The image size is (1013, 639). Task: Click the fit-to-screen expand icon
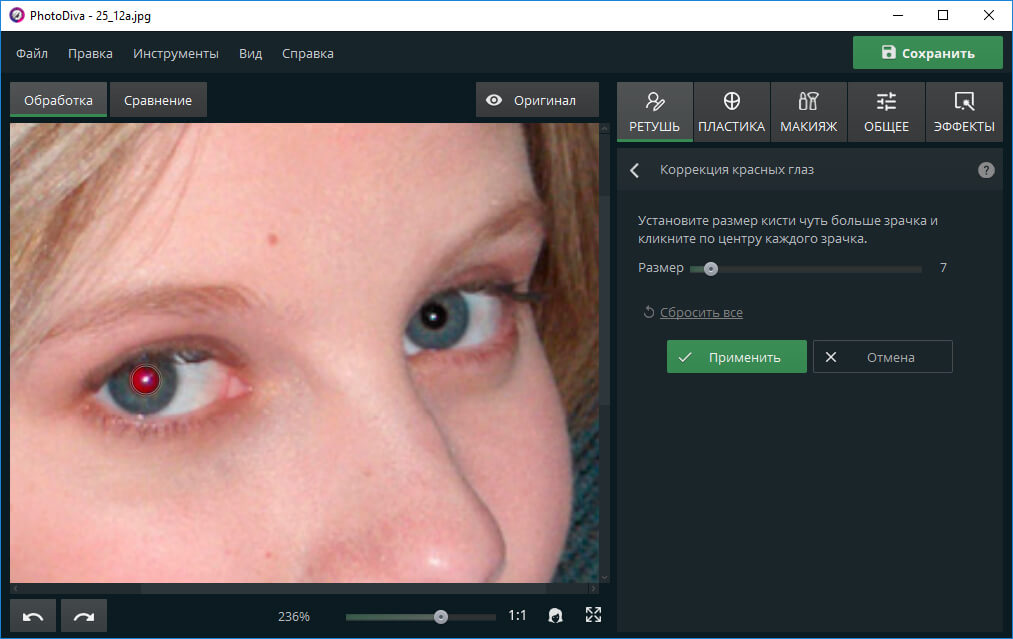pyautogui.click(x=593, y=616)
